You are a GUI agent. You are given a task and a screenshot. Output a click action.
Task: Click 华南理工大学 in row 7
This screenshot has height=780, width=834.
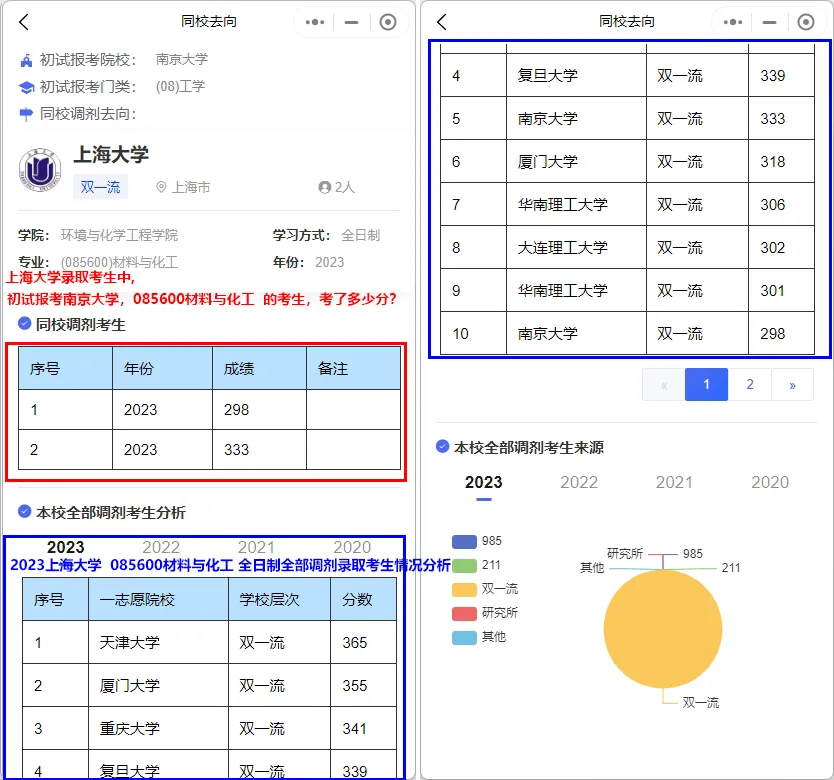[x=563, y=204]
